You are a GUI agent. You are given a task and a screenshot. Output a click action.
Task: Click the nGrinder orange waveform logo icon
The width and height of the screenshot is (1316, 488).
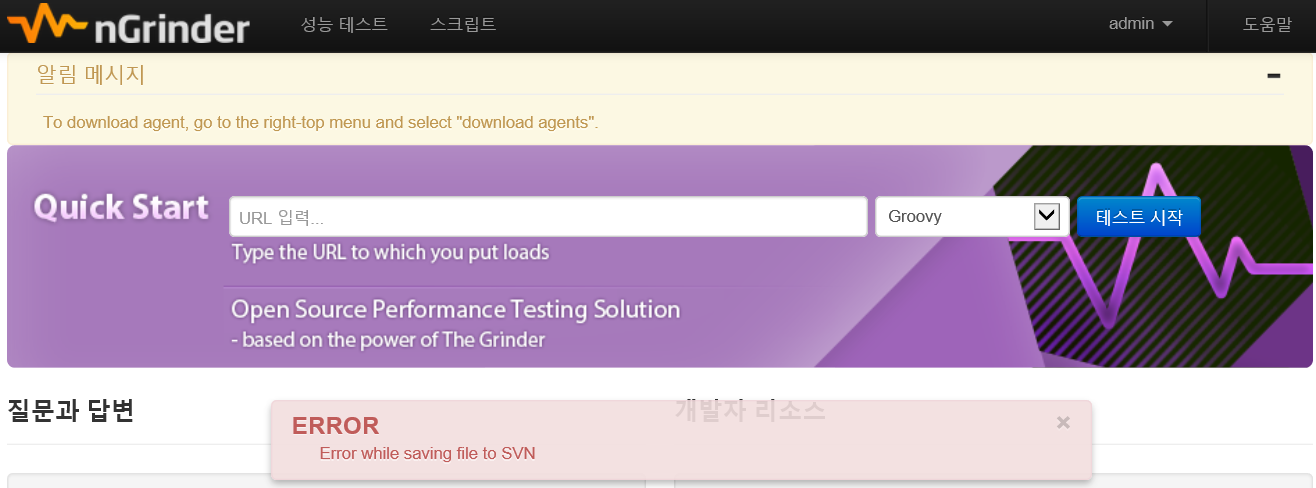(47, 24)
